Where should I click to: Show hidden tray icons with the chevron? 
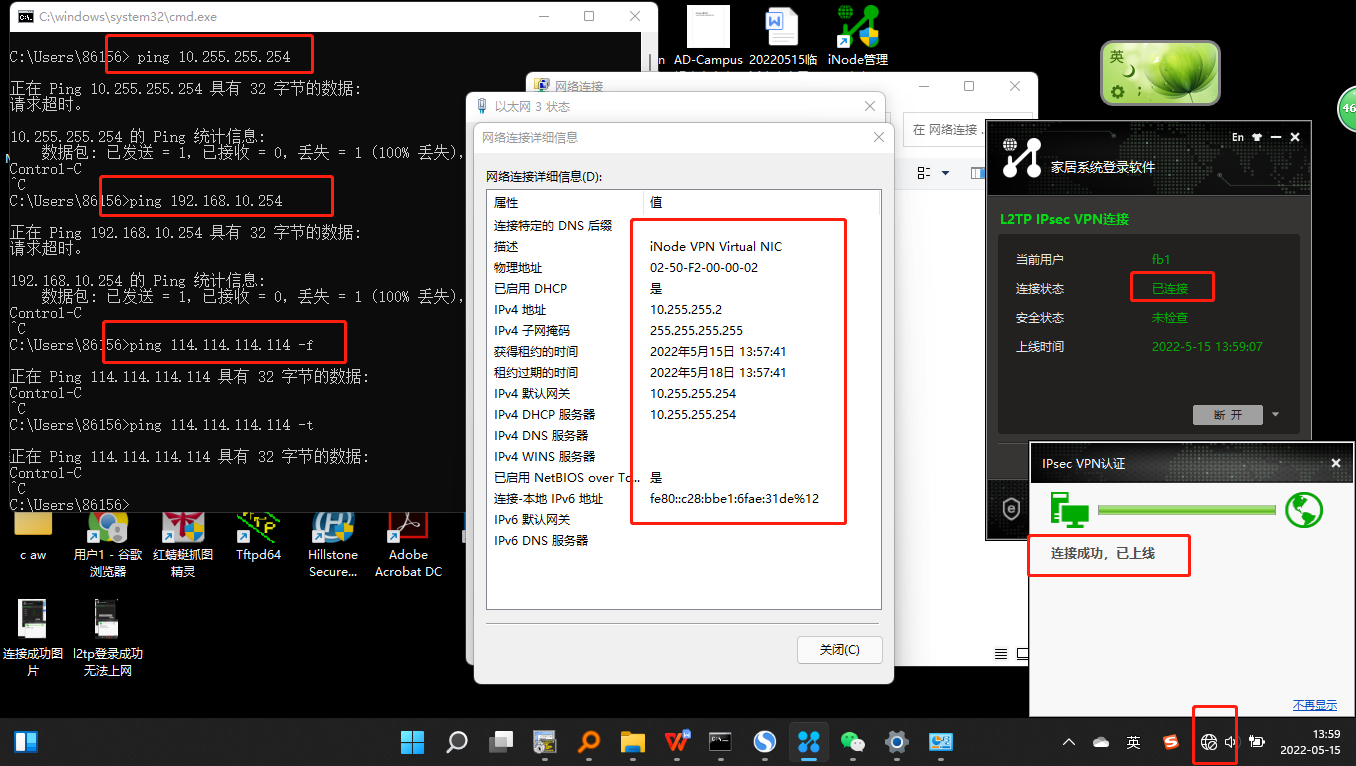pos(1069,742)
